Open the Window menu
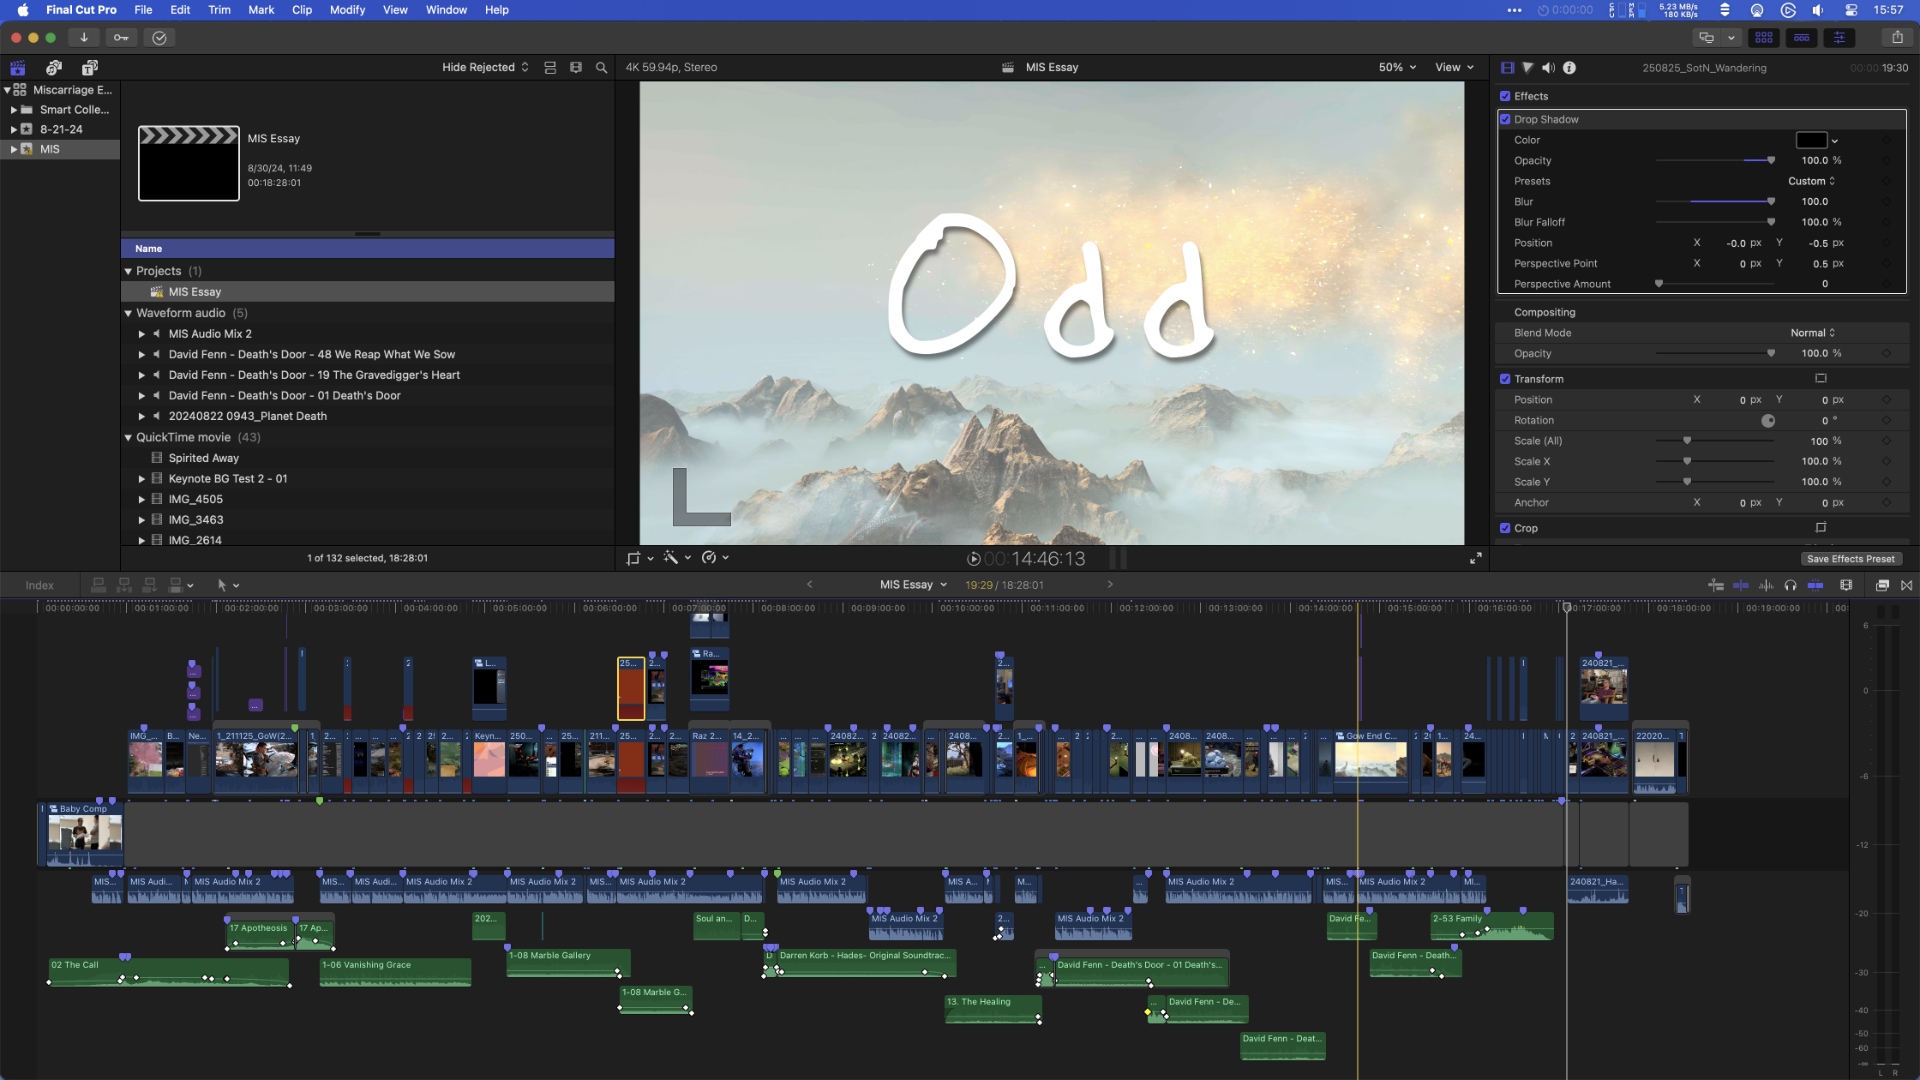This screenshot has height=1080, width=1920. 445,9
